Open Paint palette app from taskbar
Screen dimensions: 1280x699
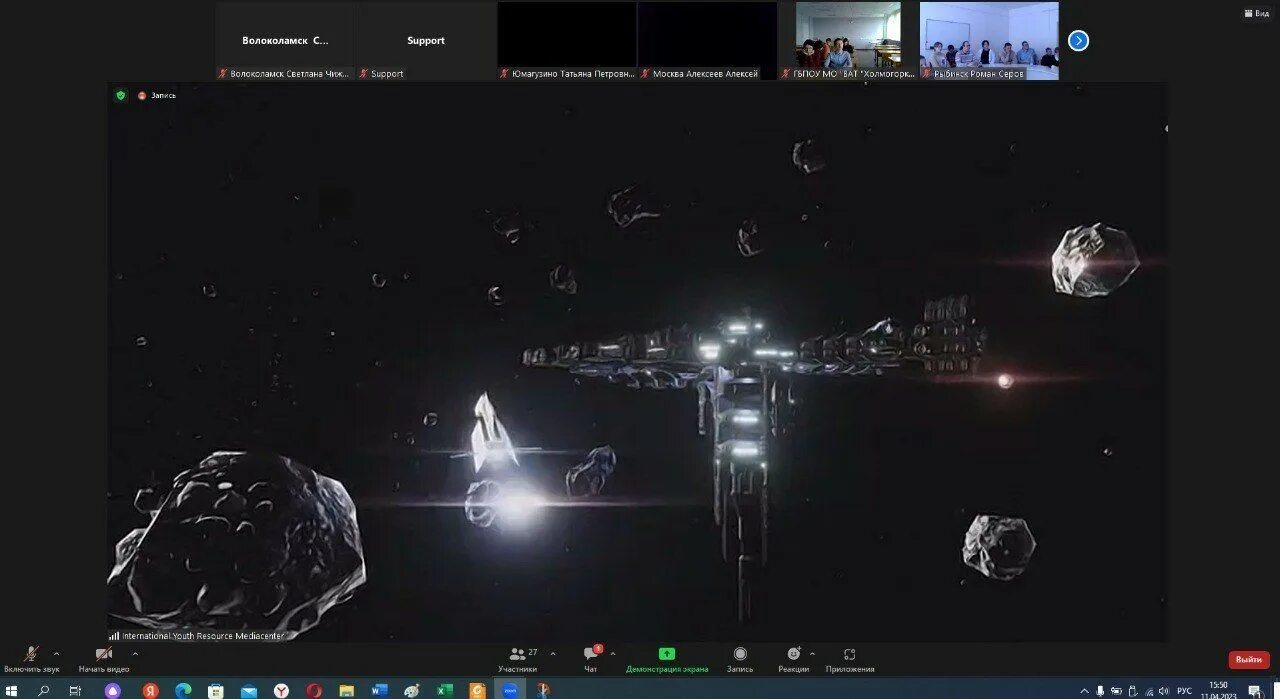tap(411, 690)
